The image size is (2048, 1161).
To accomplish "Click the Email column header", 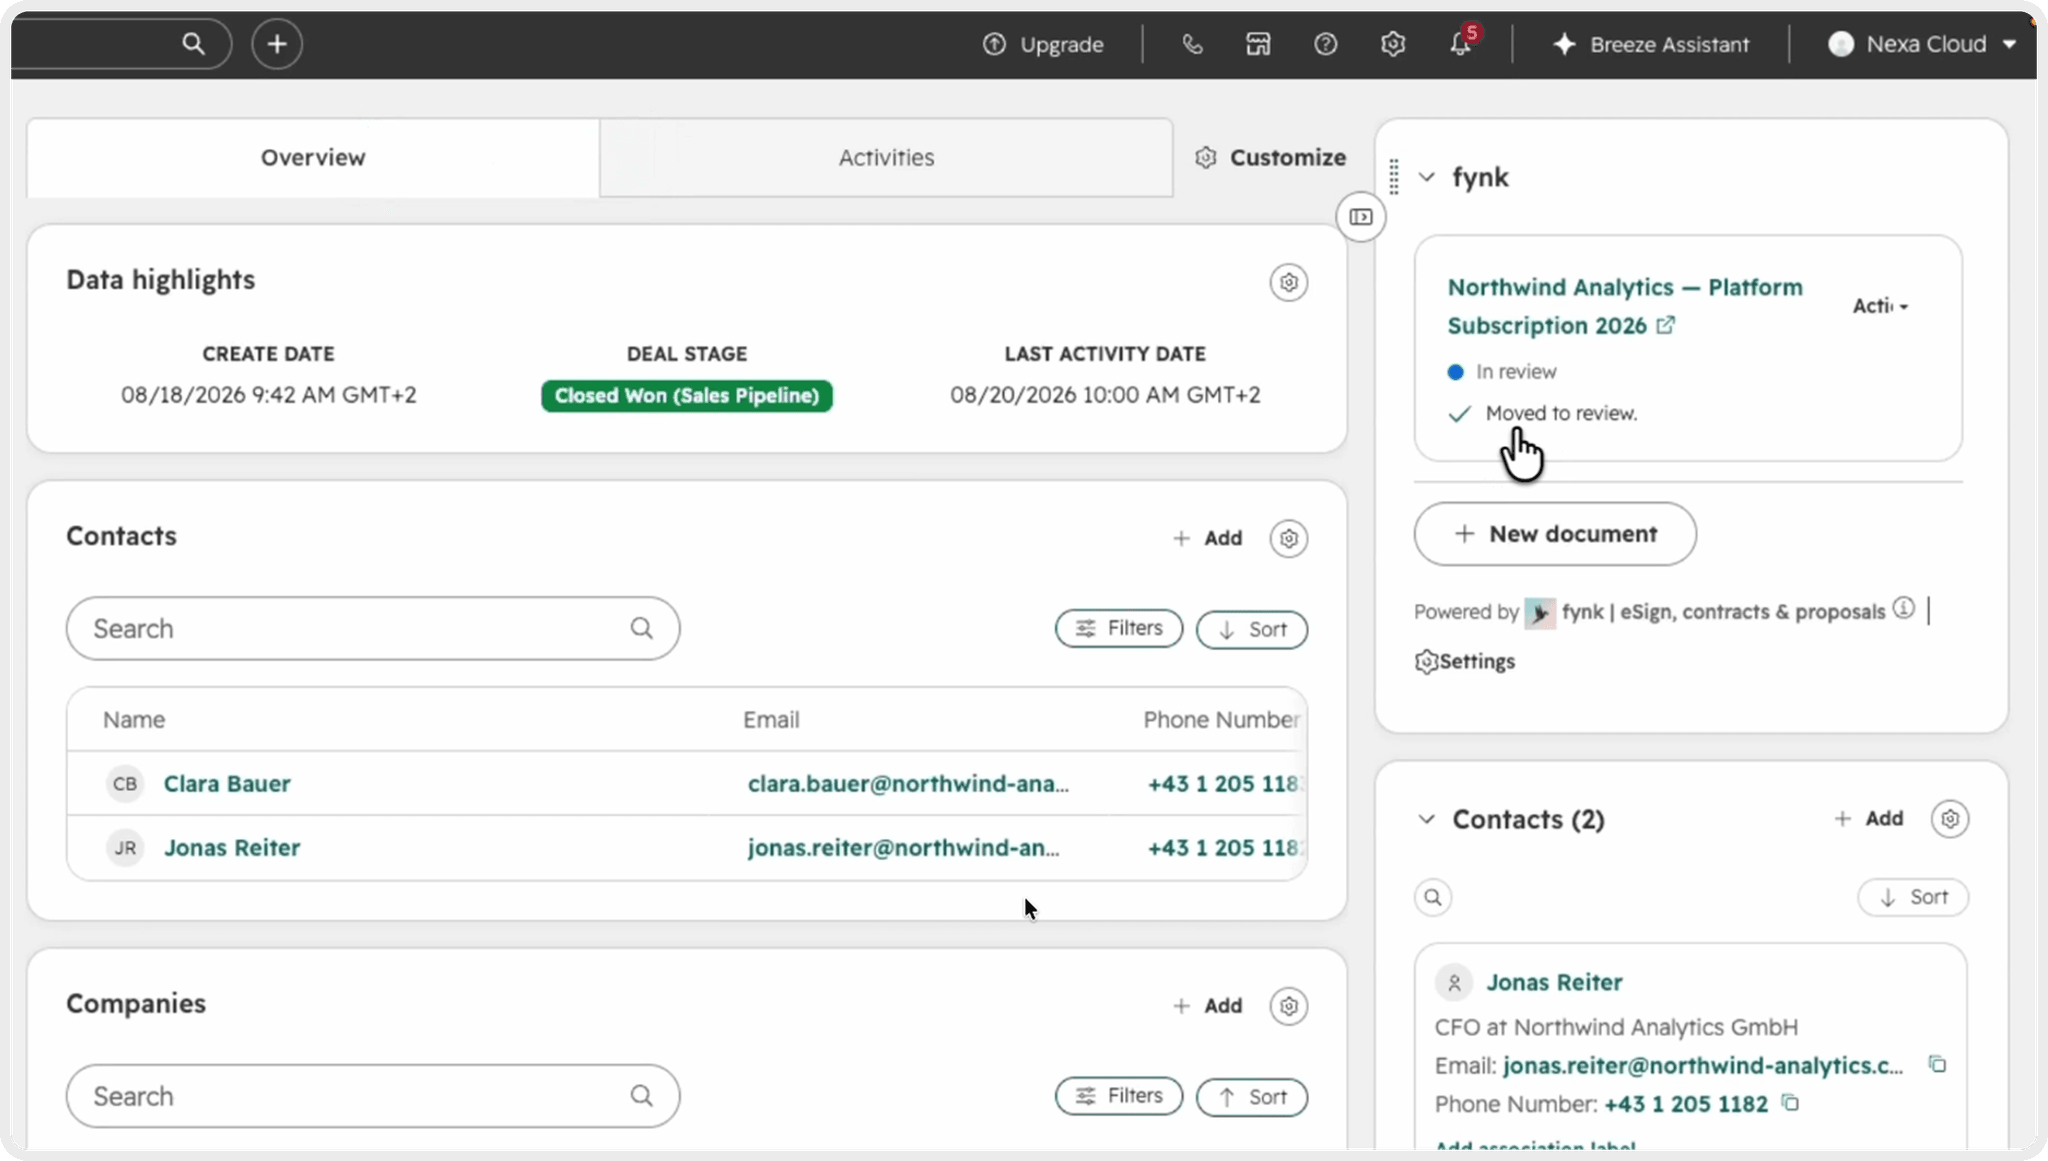I will point(771,720).
